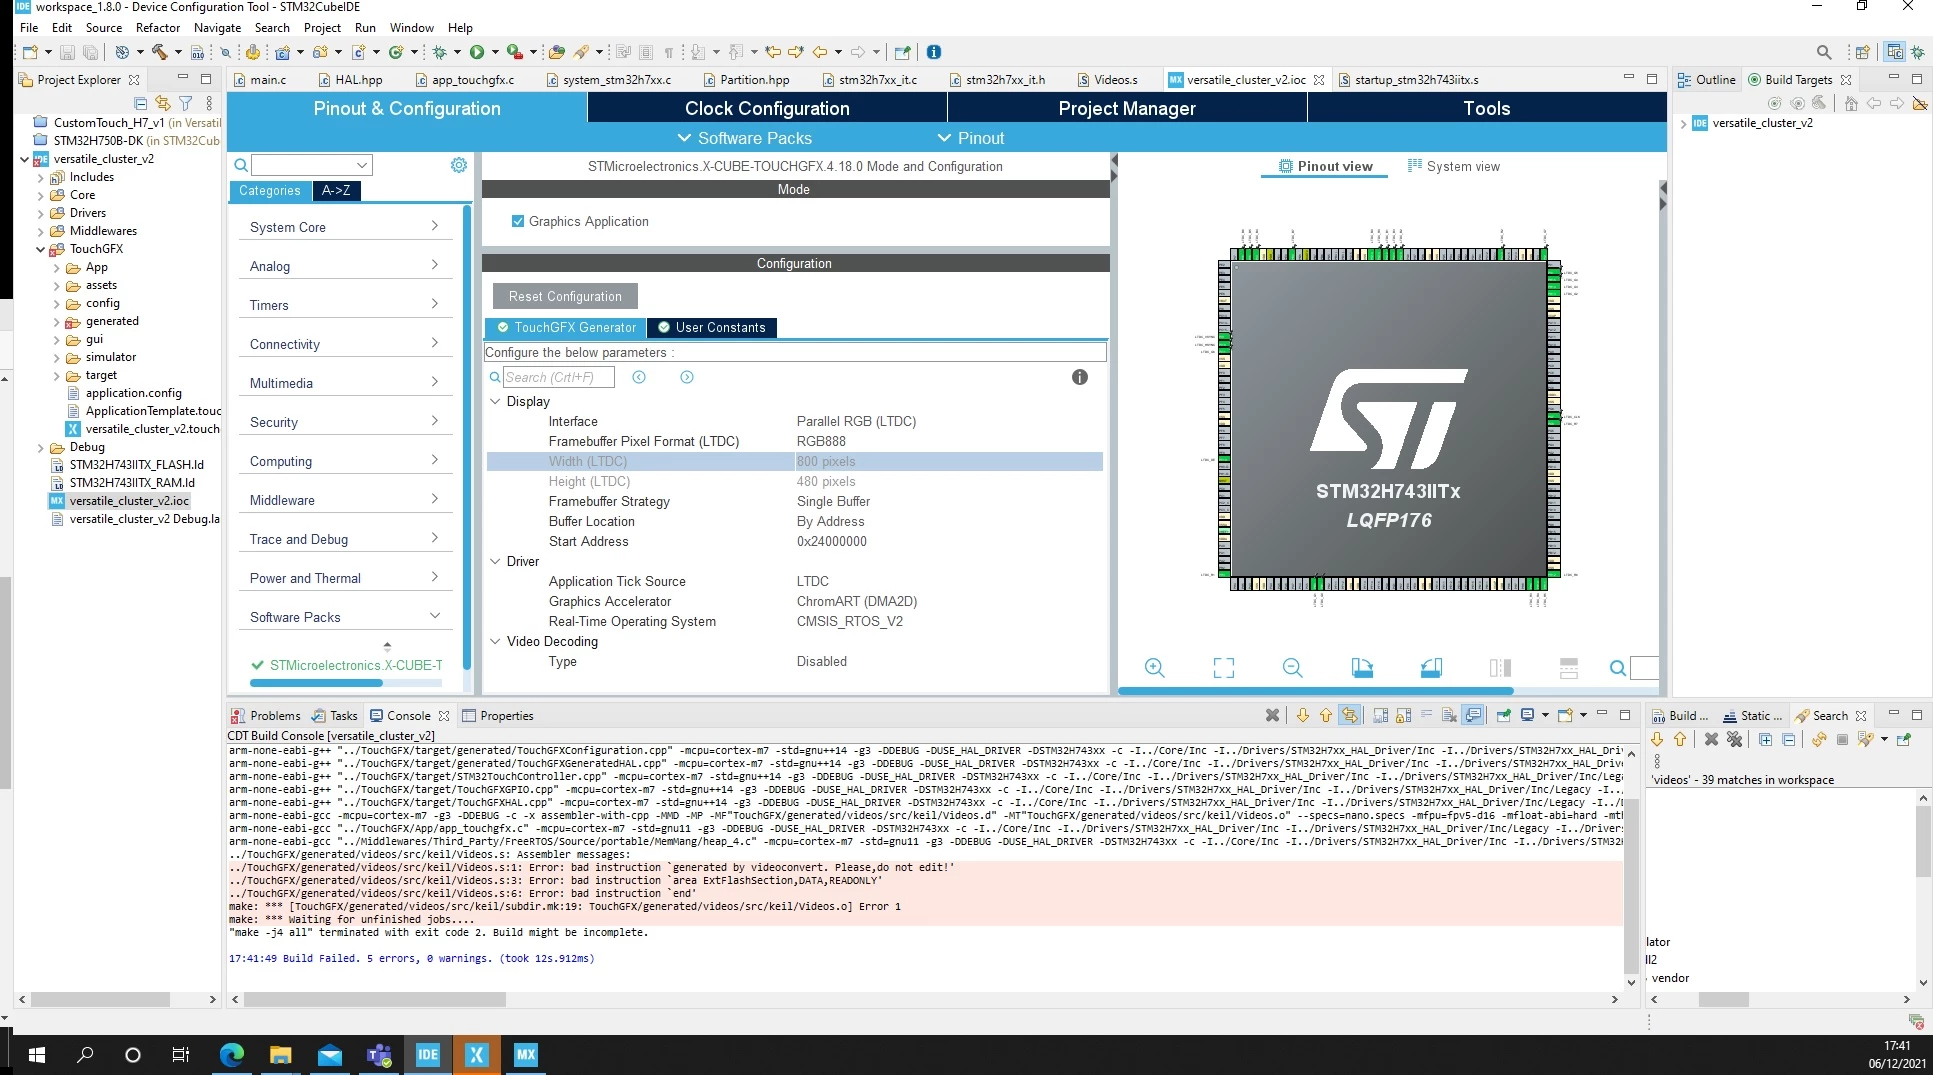This screenshot has height=1075, width=1933.
Task: Switch to the User Constants tab
Action: [711, 327]
